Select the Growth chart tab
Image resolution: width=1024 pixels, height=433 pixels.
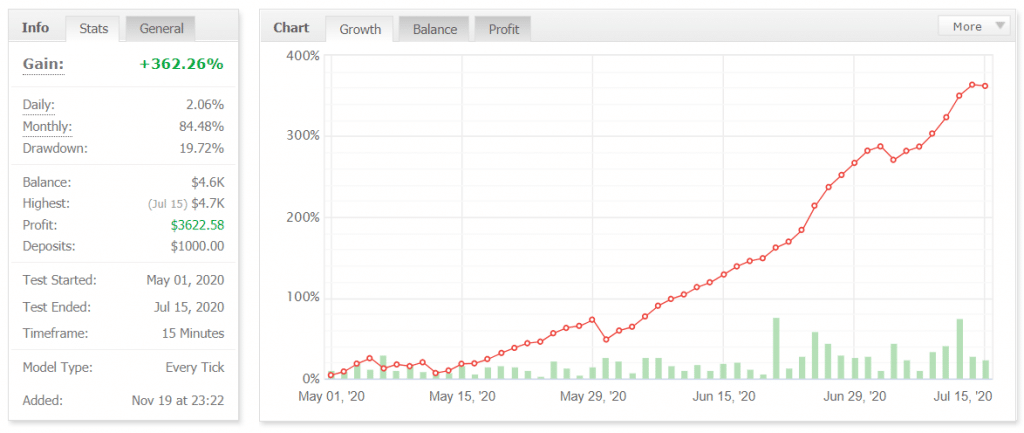click(x=360, y=29)
